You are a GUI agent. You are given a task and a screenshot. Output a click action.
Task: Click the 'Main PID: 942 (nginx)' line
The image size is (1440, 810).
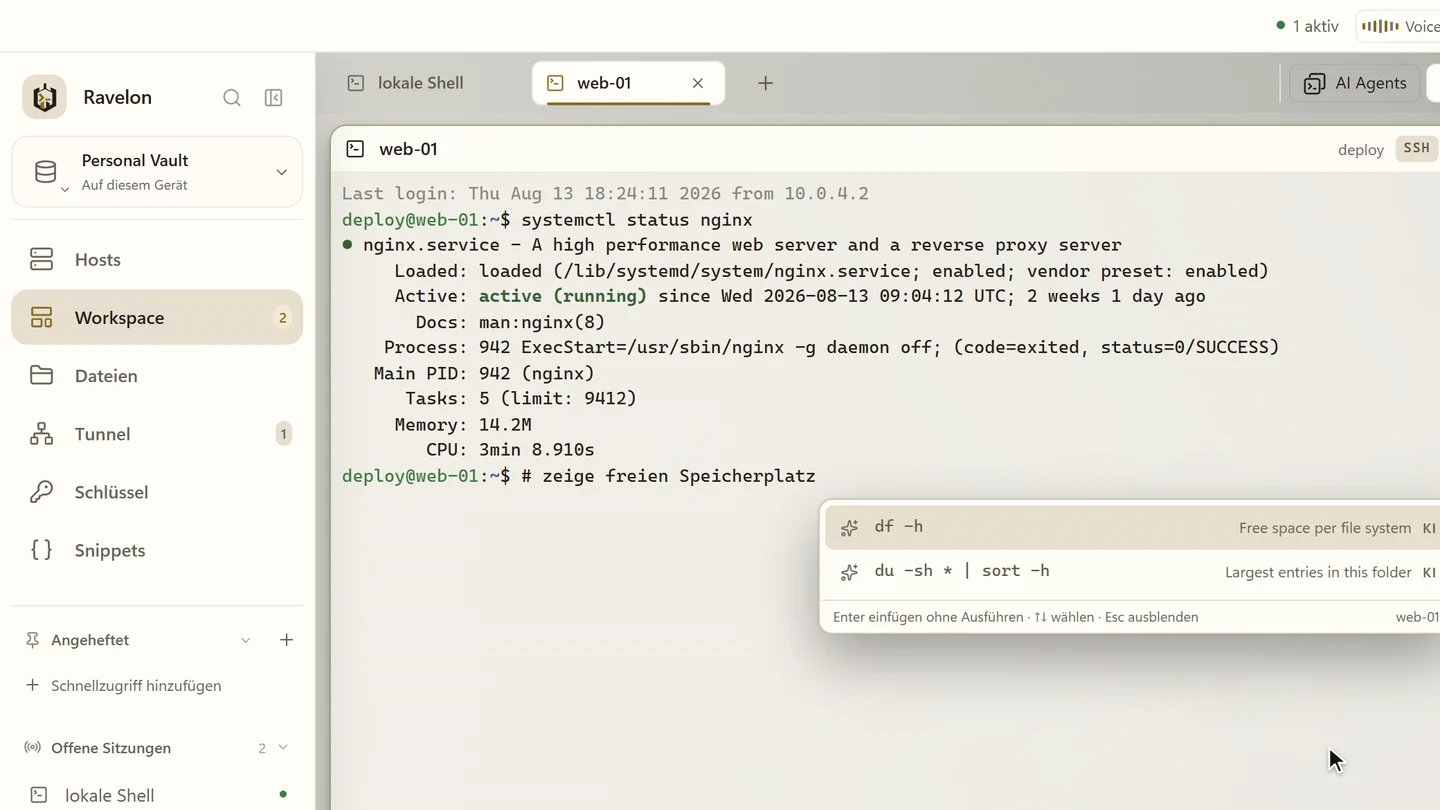[484, 373]
